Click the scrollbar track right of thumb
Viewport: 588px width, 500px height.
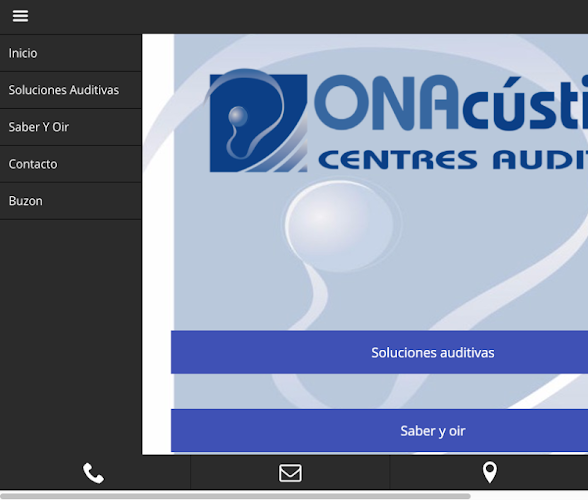[529, 496]
